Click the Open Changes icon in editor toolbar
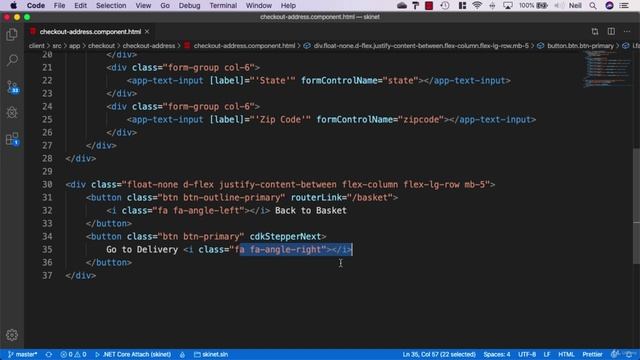Image resolution: width=640 pixels, height=360 pixels. tap(595, 31)
